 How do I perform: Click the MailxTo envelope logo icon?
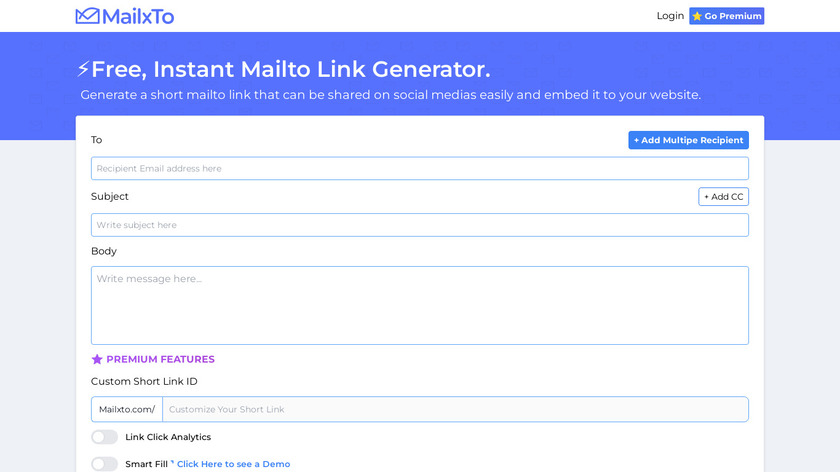tap(87, 16)
